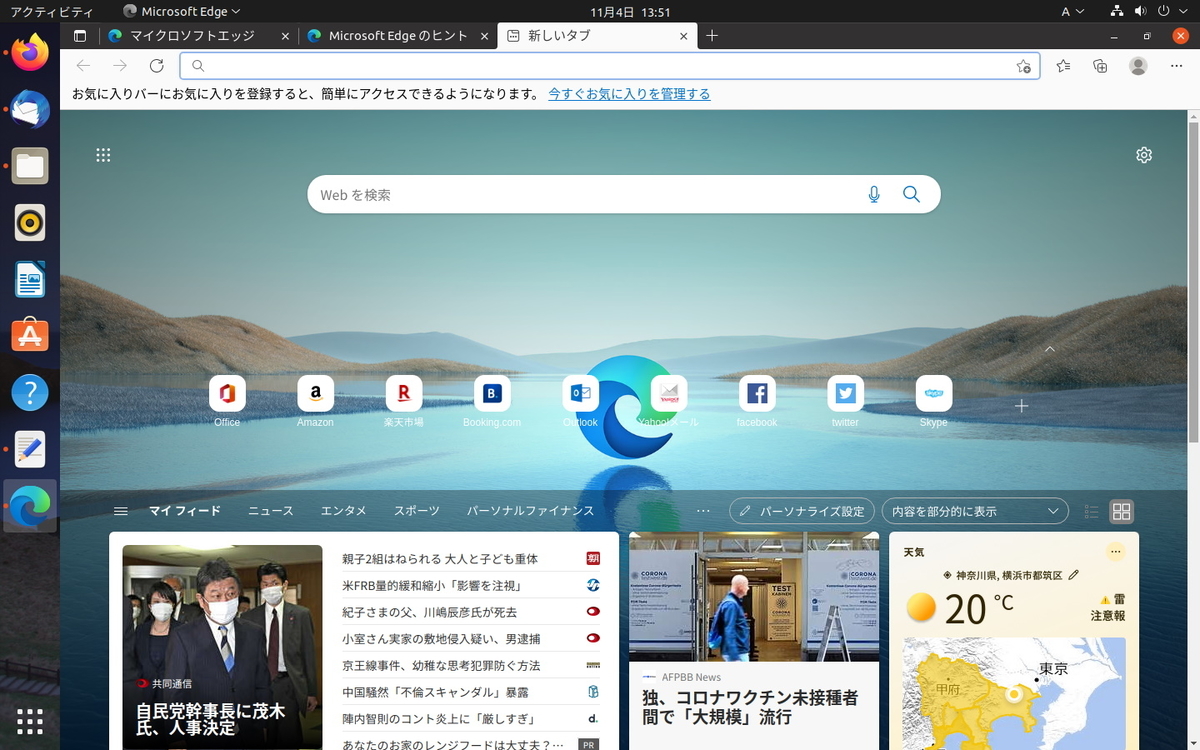Open the 楽天市場 quick link tile

tap(404, 394)
